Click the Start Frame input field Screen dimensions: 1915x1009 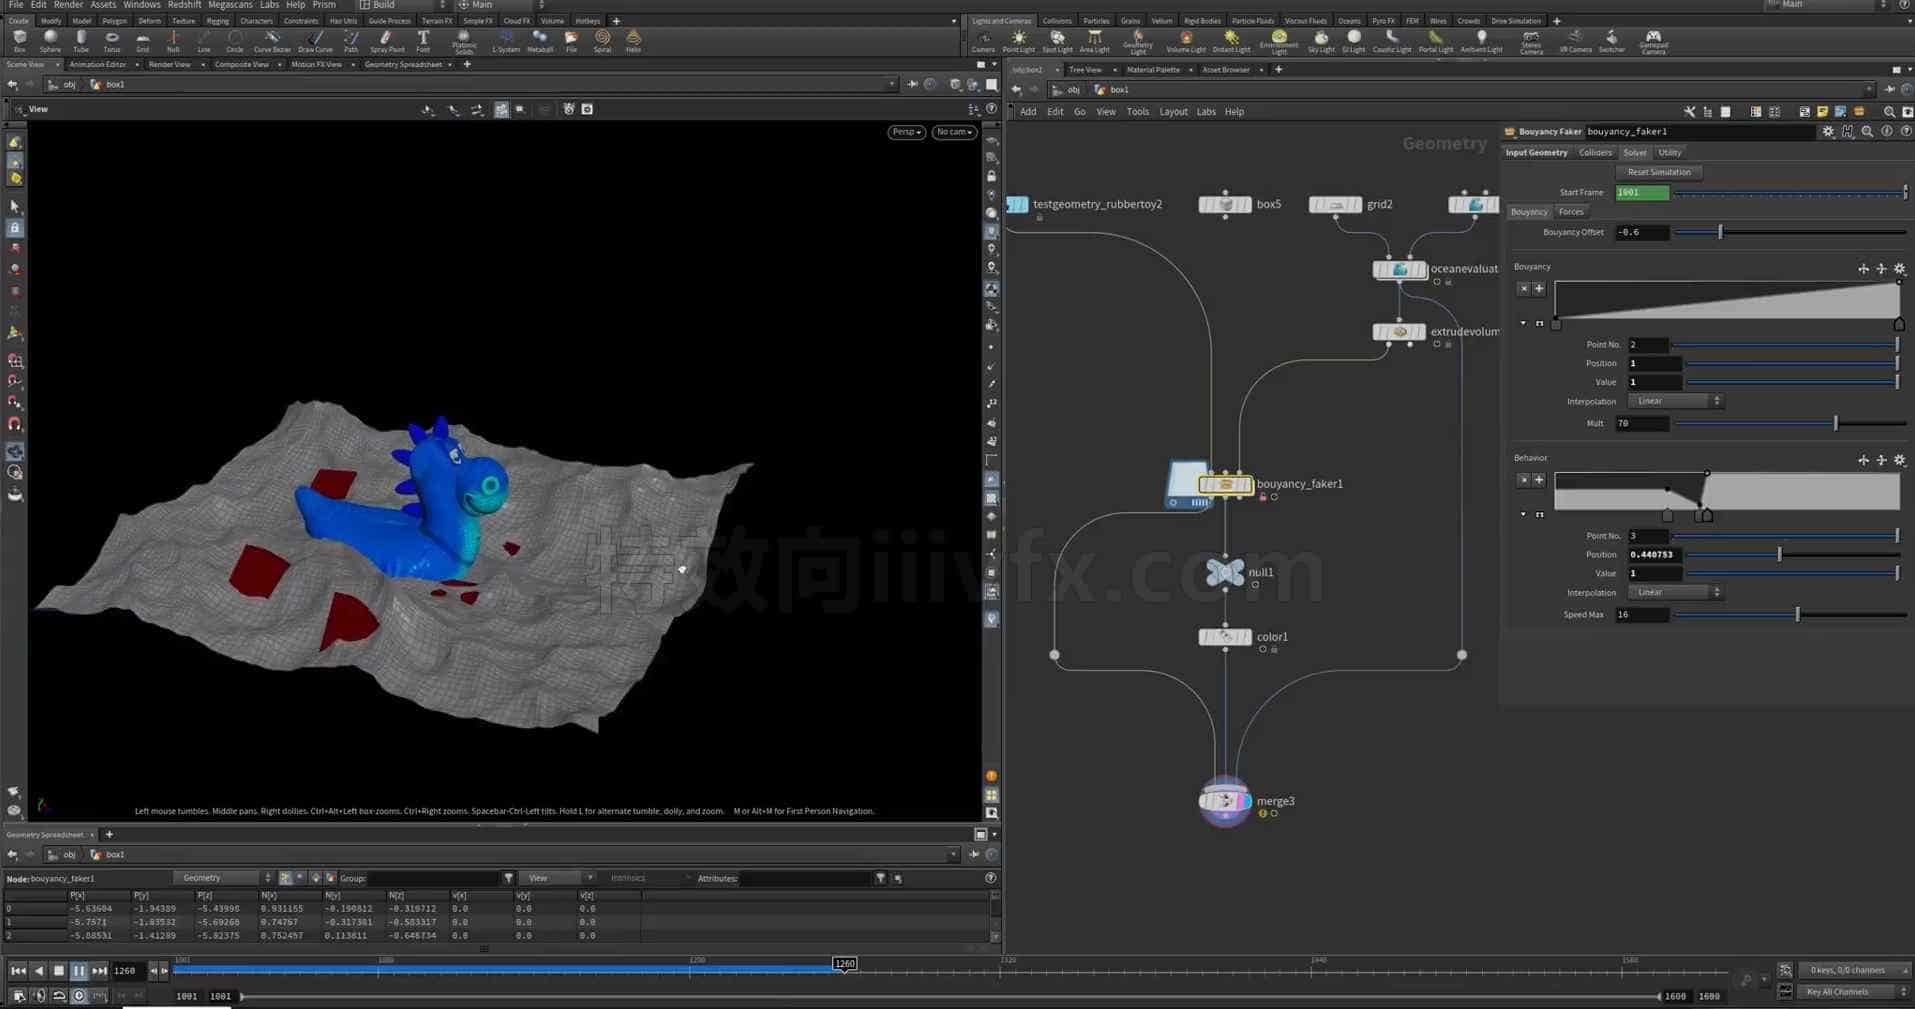pos(1642,192)
